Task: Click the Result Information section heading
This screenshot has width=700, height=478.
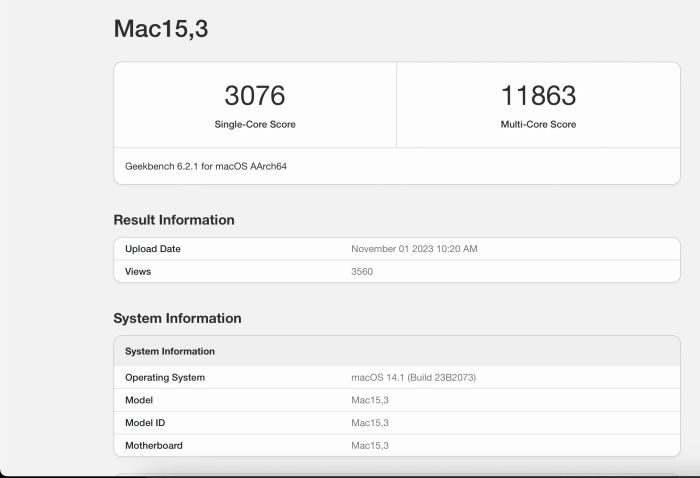Action: [x=174, y=220]
